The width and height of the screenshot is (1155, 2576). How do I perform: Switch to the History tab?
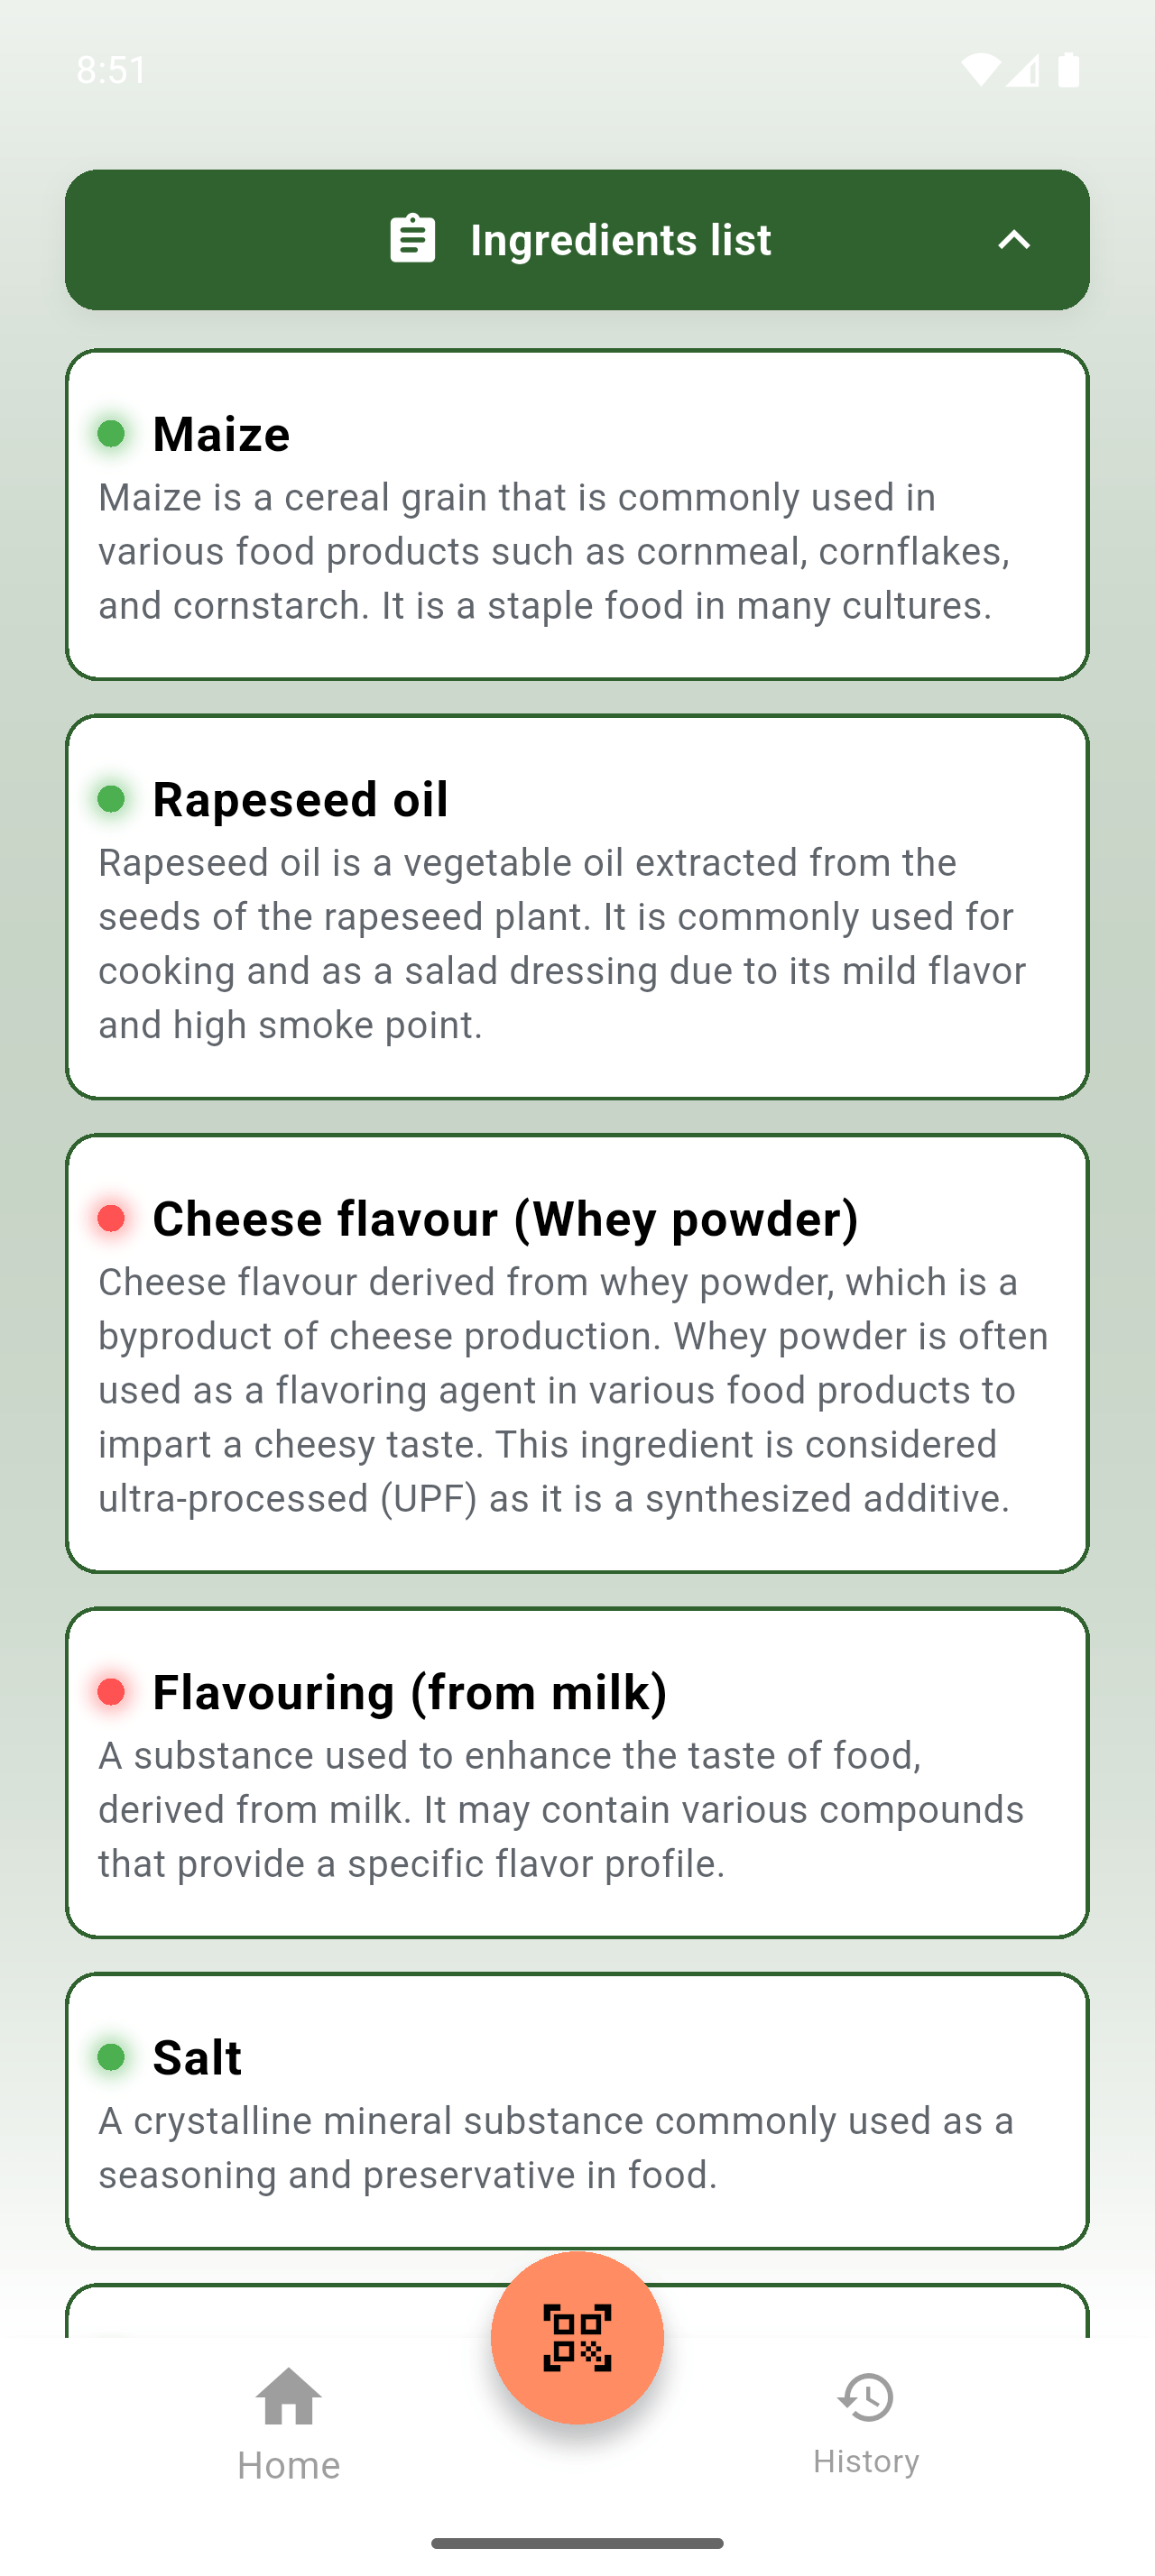(866, 2430)
